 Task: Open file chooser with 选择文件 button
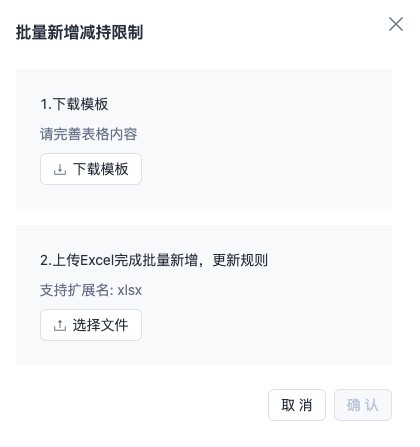pyautogui.click(x=91, y=325)
